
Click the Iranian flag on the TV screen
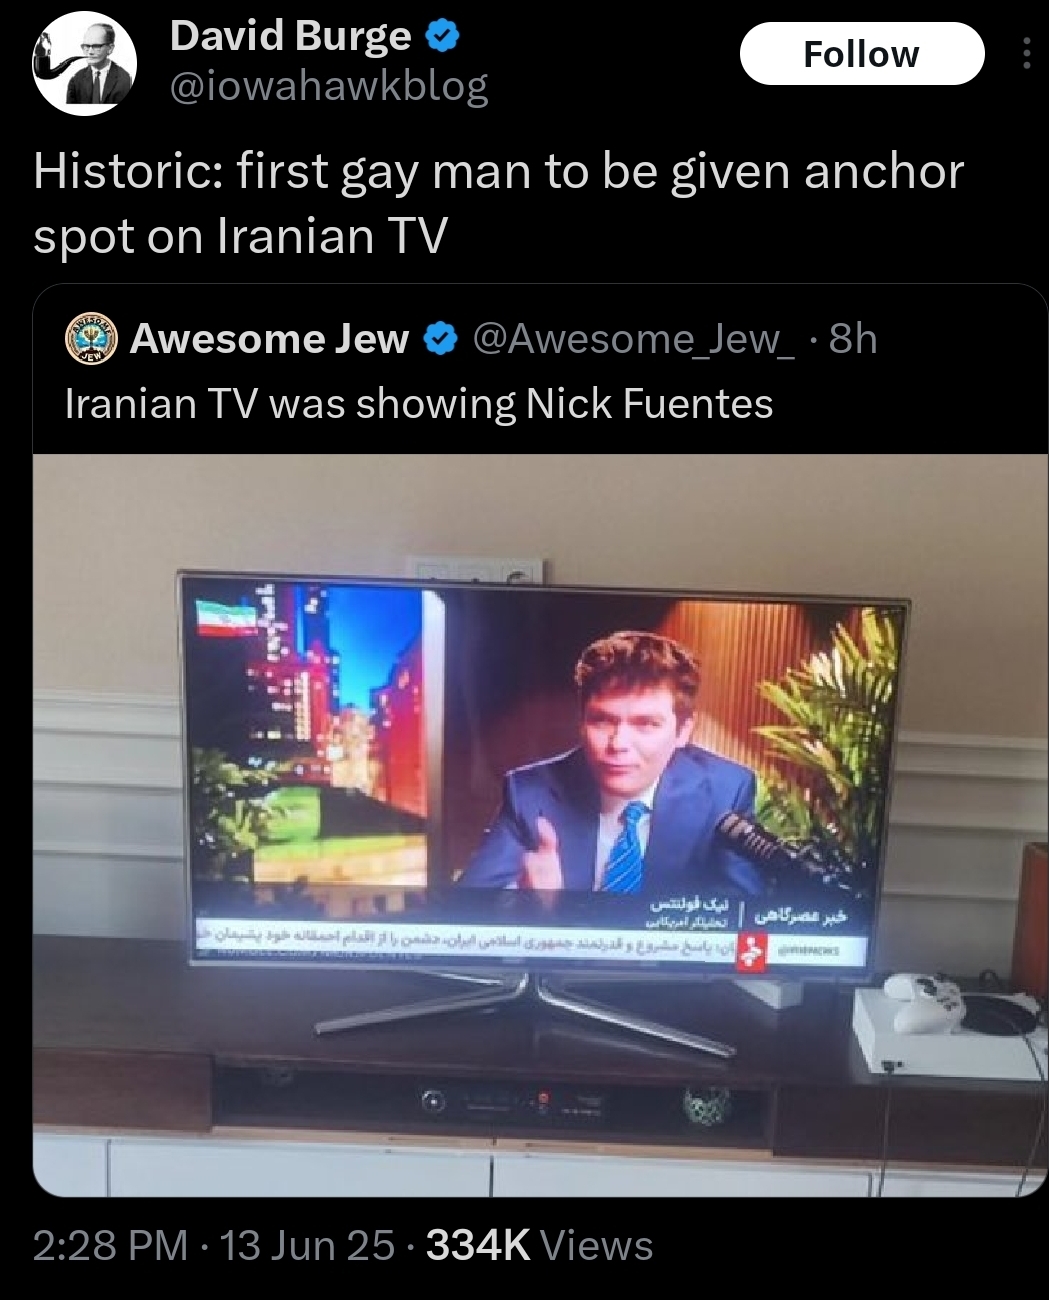[226, 617]
